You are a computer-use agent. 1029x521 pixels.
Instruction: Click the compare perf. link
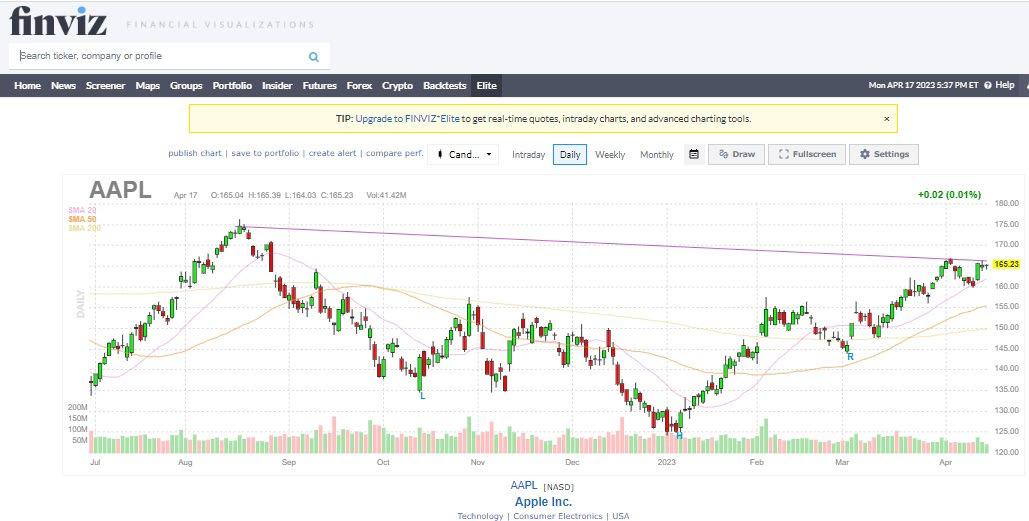coord(394,153)
